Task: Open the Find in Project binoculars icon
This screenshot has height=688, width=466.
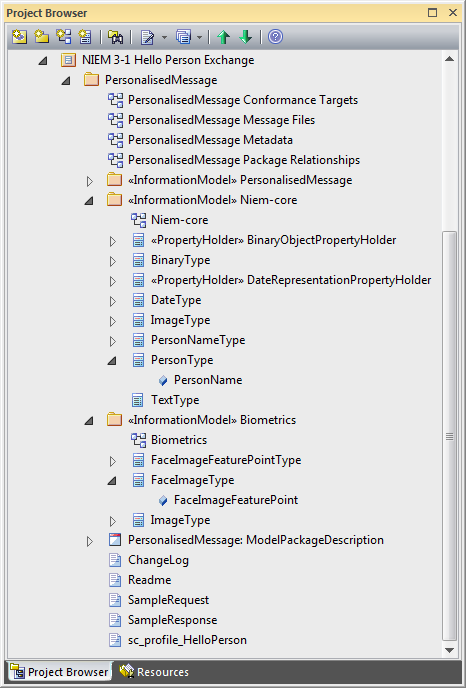Action: point(115,37)
